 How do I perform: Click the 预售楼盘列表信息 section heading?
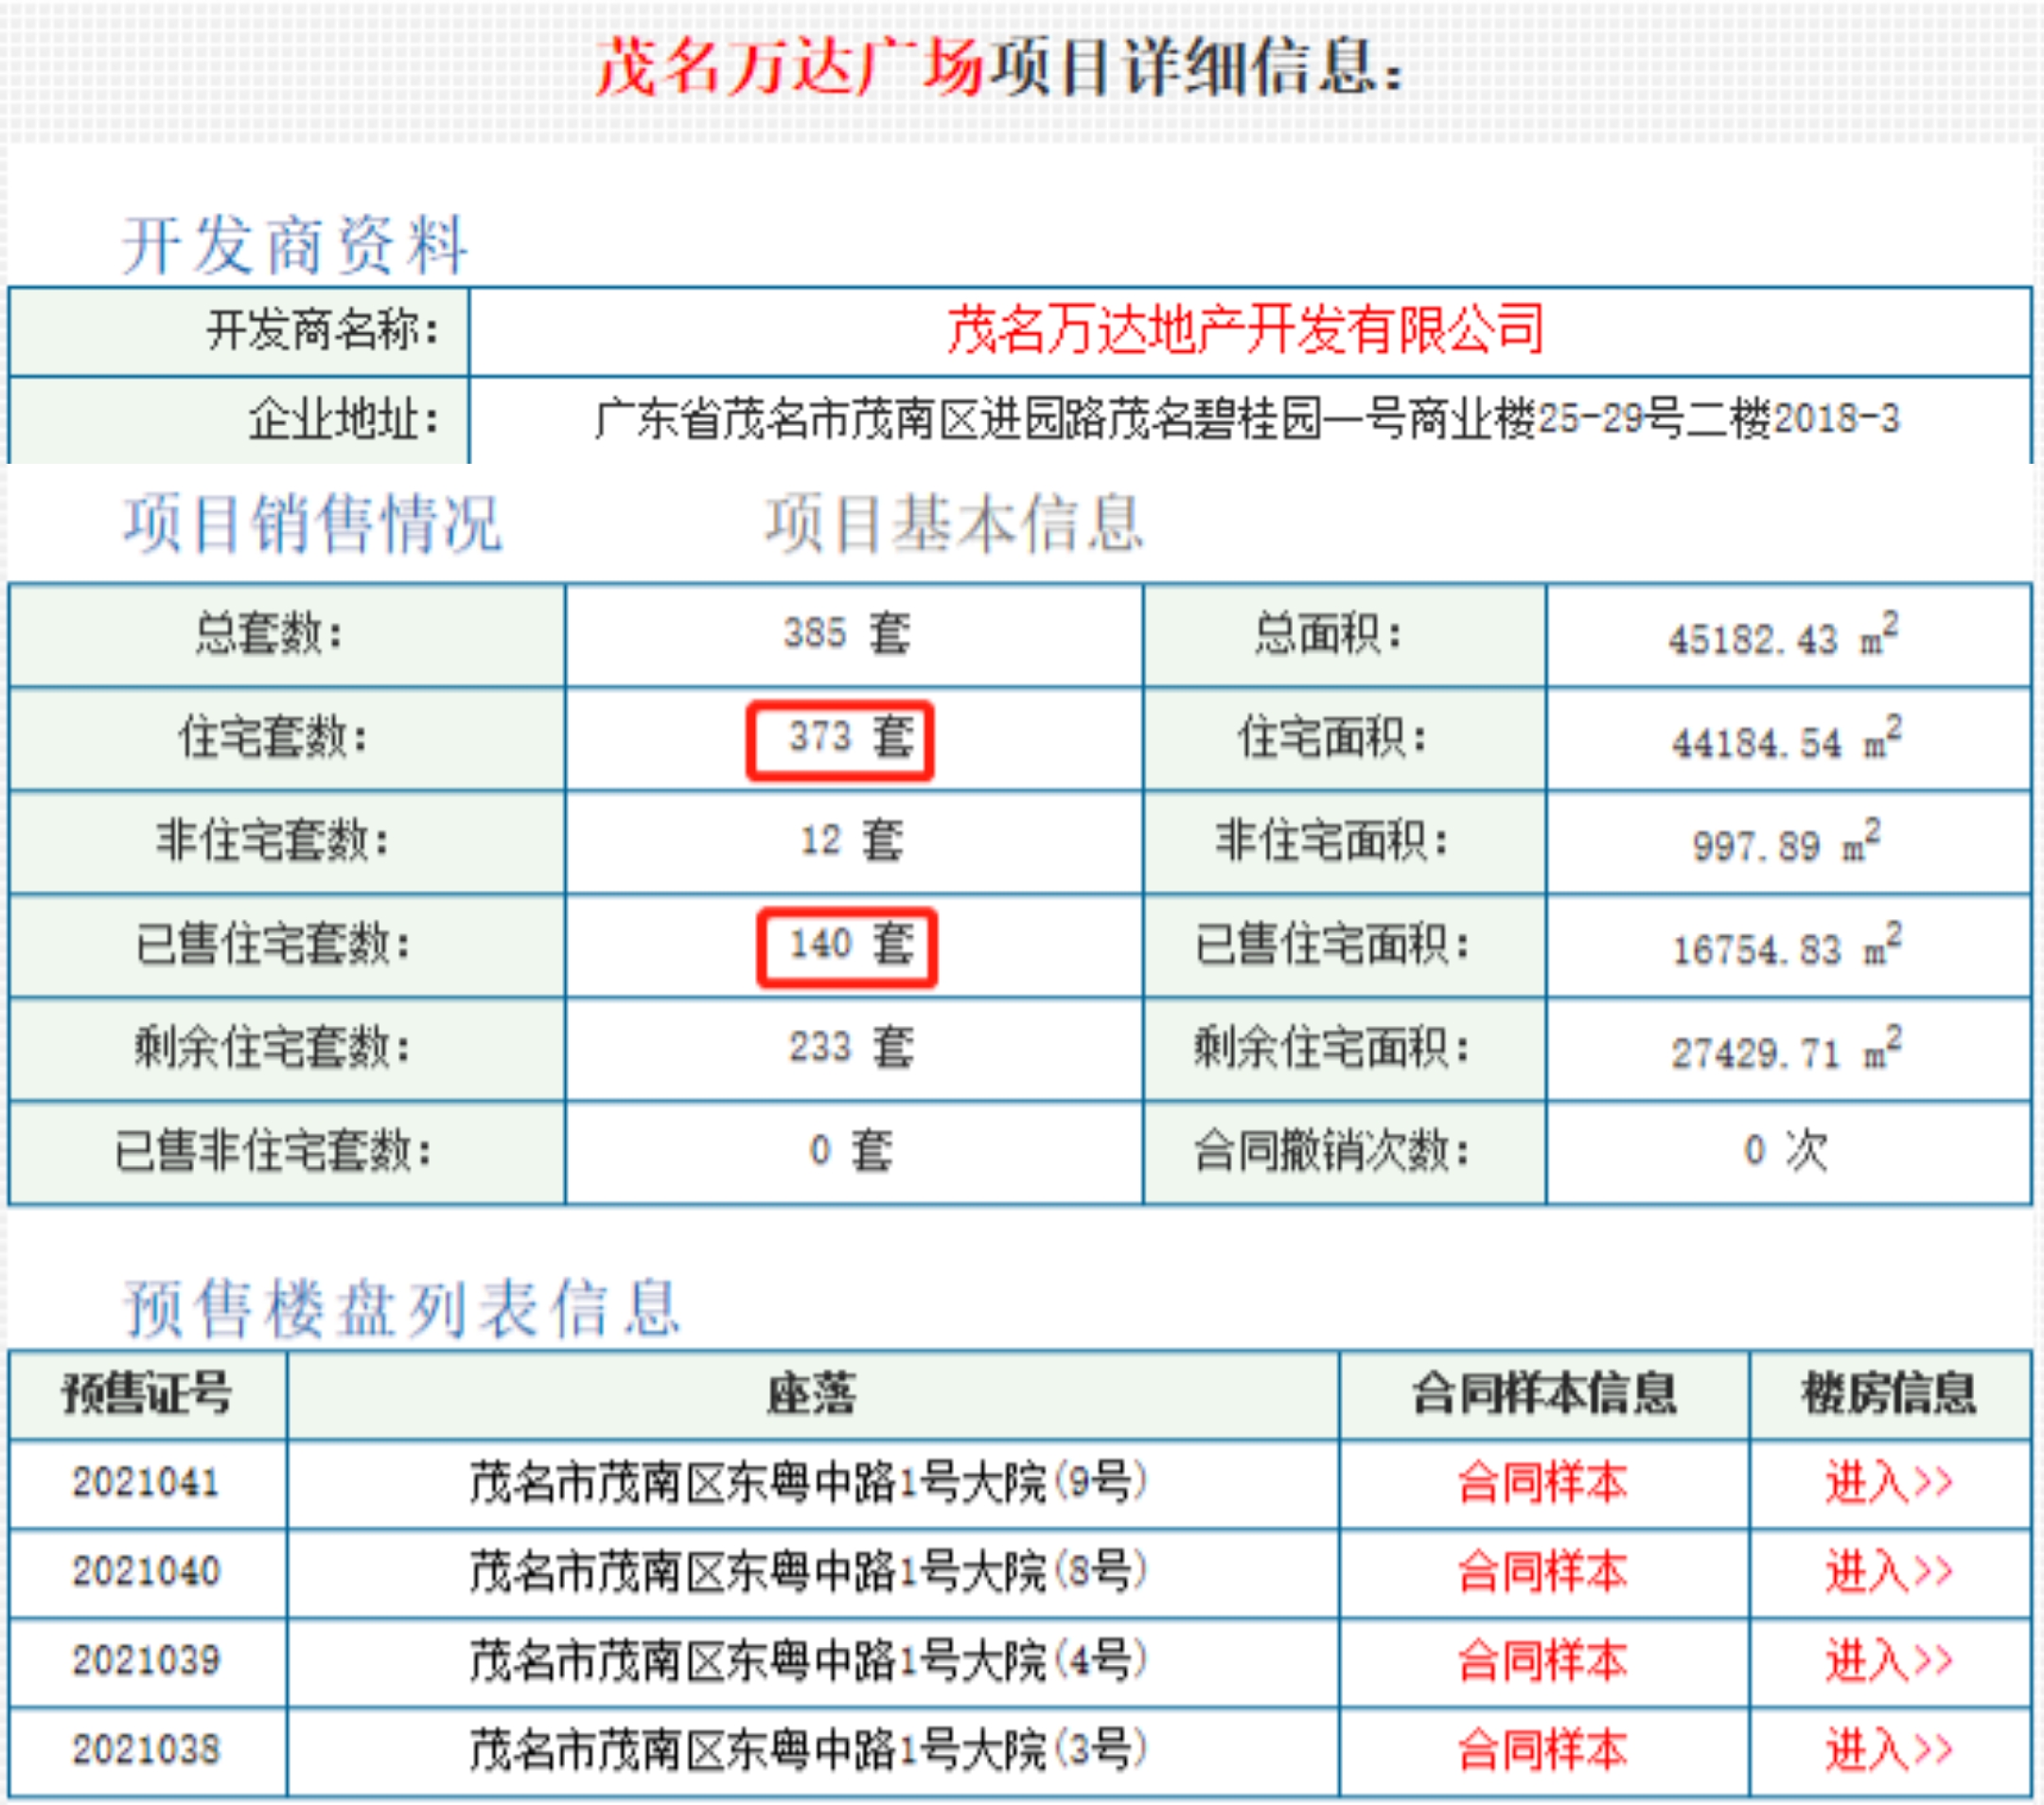[401, 1308]
